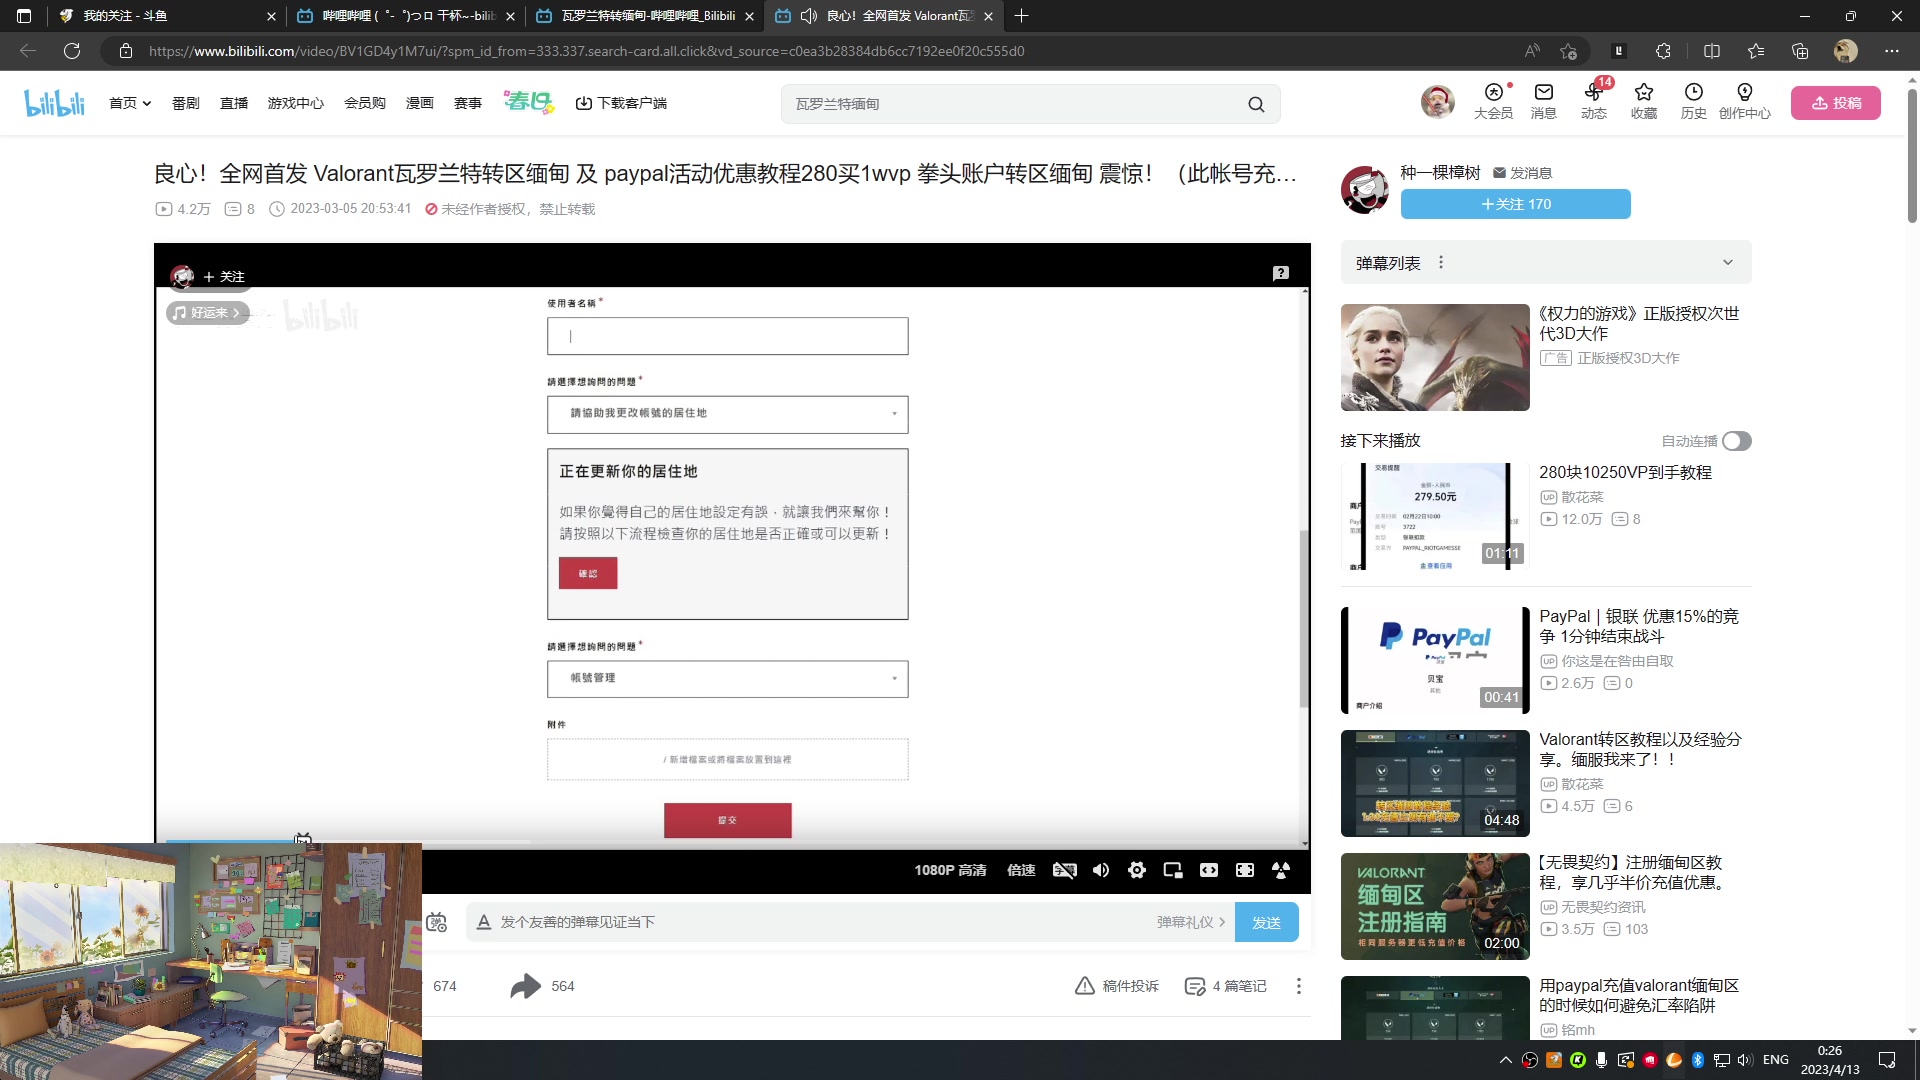Viewport: 1920px width, 1080px height.
Task: Open the 弹幕列表 three-dot menu
Action: pos(1441,262)
